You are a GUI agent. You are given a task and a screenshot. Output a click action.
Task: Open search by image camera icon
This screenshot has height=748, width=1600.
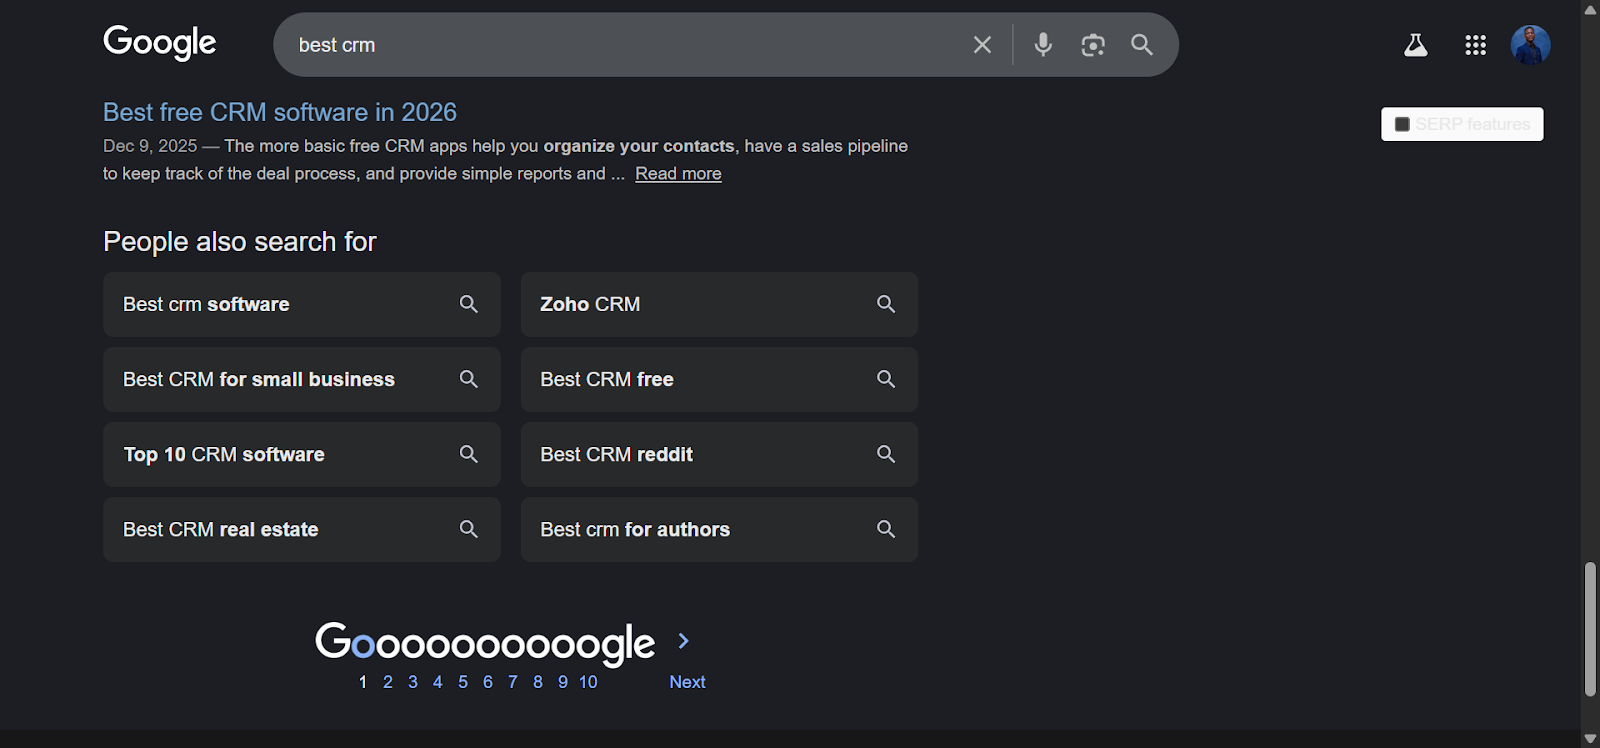(x=1093, y=45)
